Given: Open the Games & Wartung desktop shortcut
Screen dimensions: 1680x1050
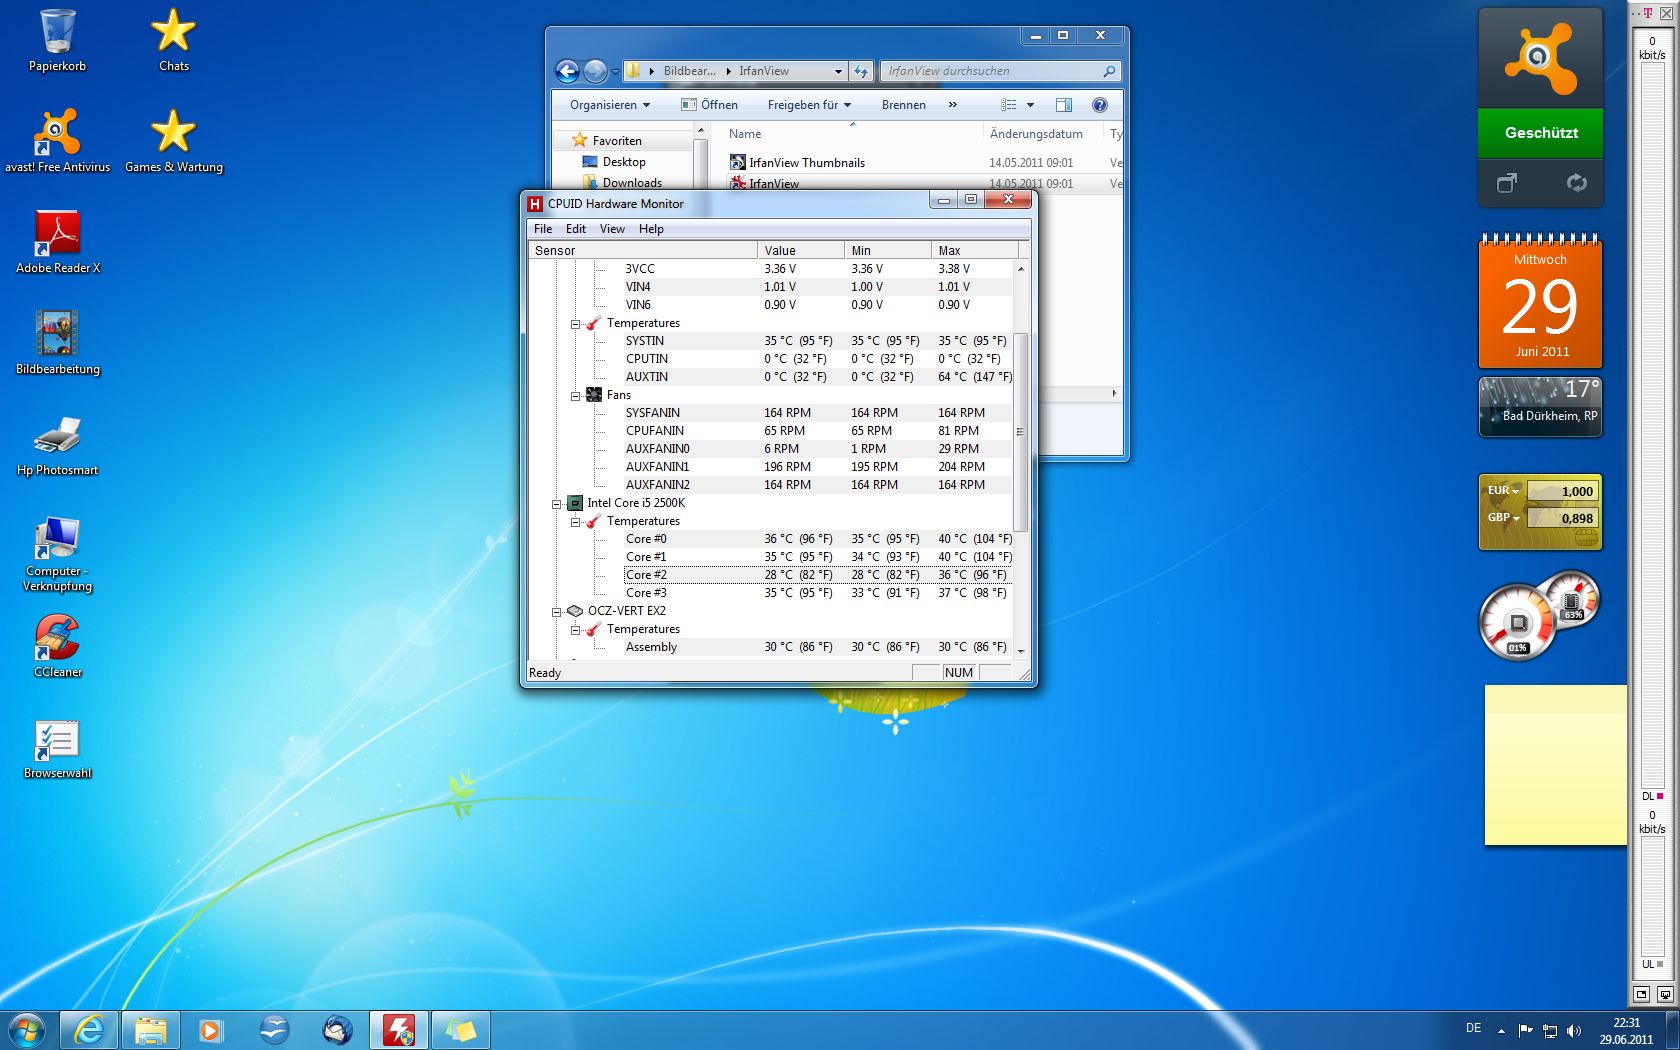Looking at the screenshot, I should coord(173,141).
